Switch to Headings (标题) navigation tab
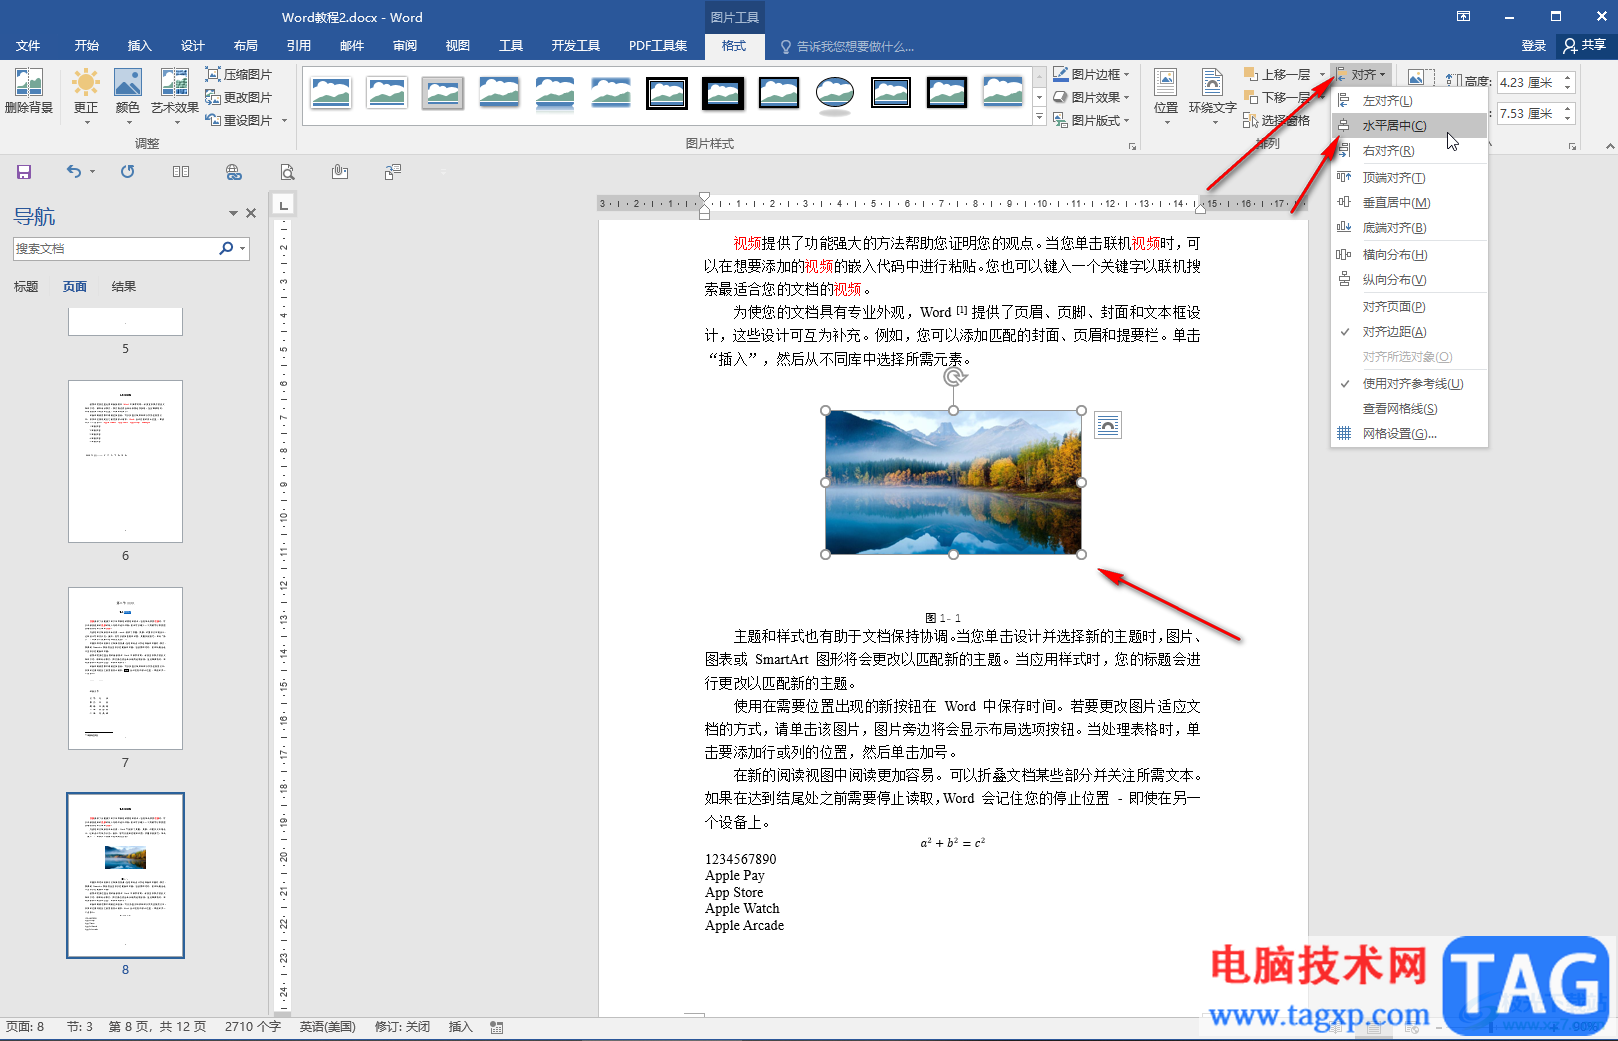1618x1041 pixels. [x=26, y=287]
